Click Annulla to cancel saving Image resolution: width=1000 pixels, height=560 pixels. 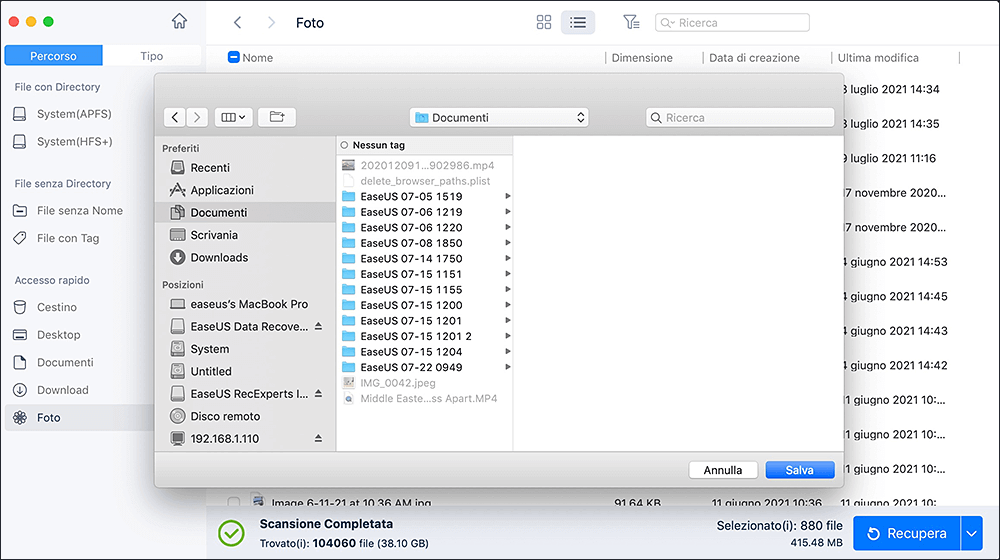click(x=723, y=470)
